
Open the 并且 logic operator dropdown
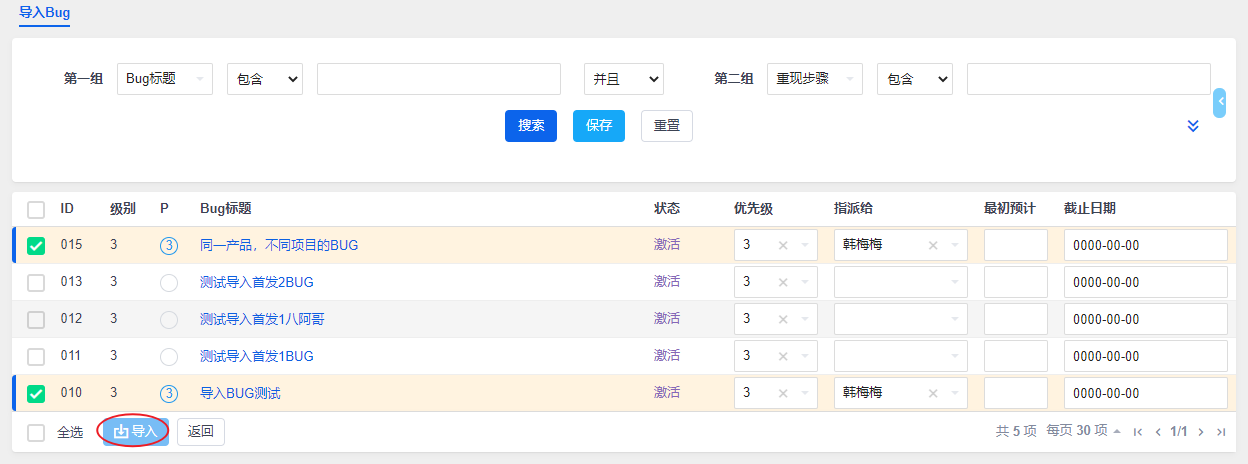(623, 79)
